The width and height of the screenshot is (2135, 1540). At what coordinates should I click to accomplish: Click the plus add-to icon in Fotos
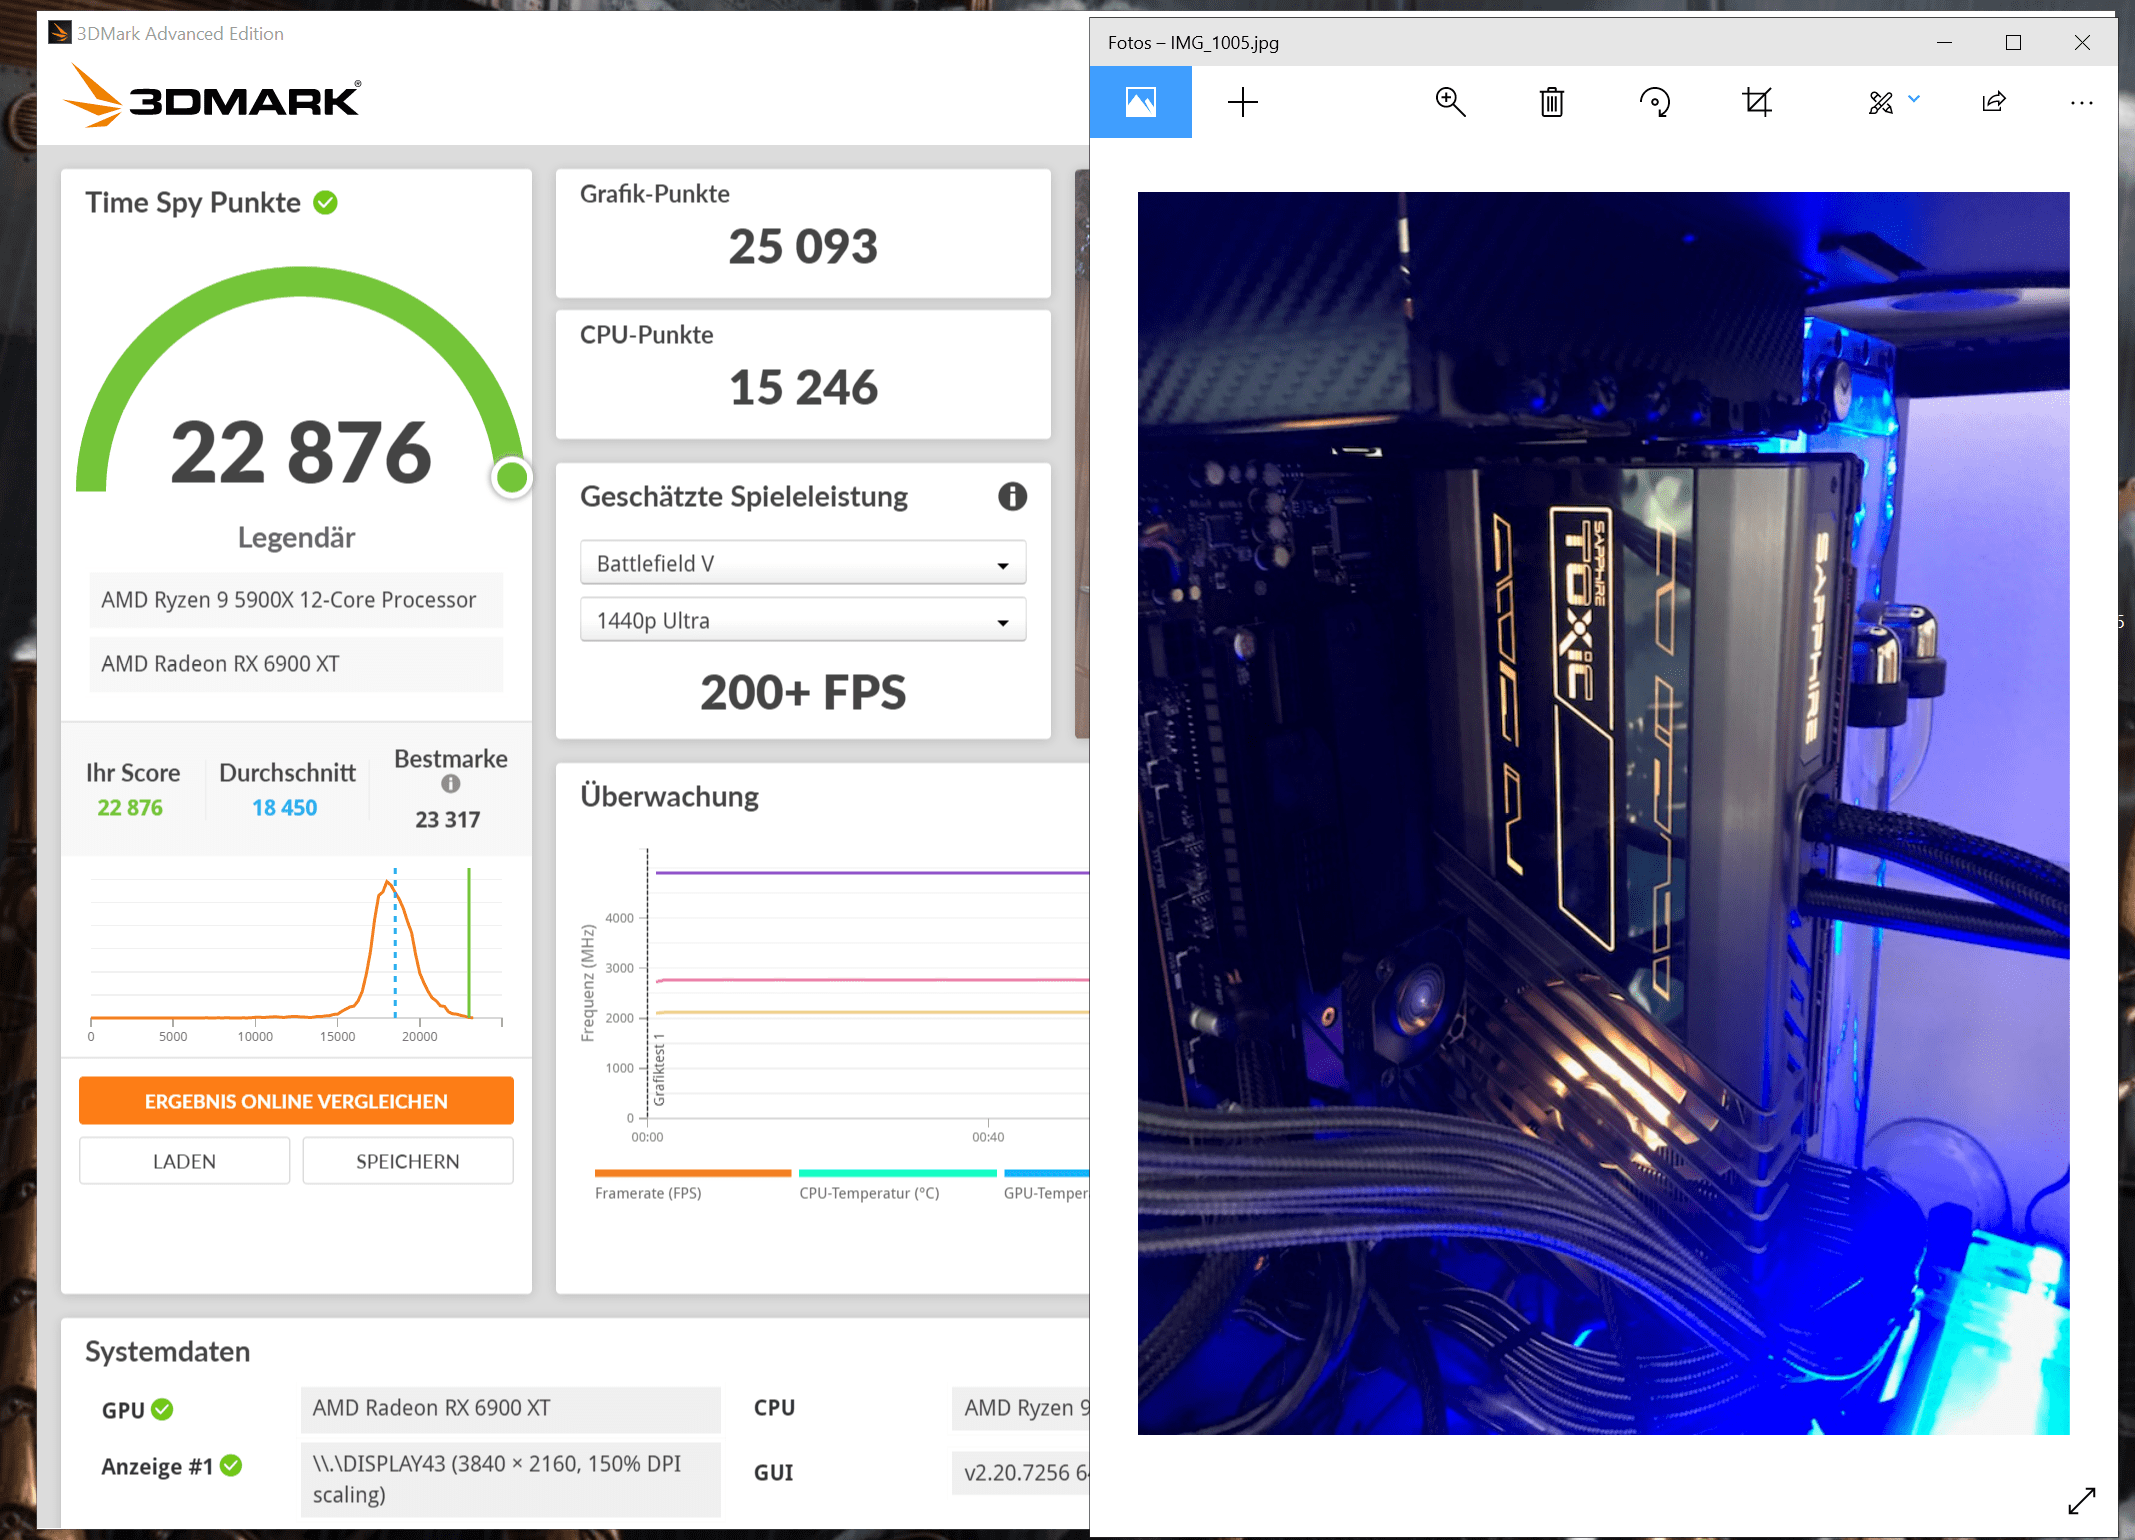[x=1242, y=102]
